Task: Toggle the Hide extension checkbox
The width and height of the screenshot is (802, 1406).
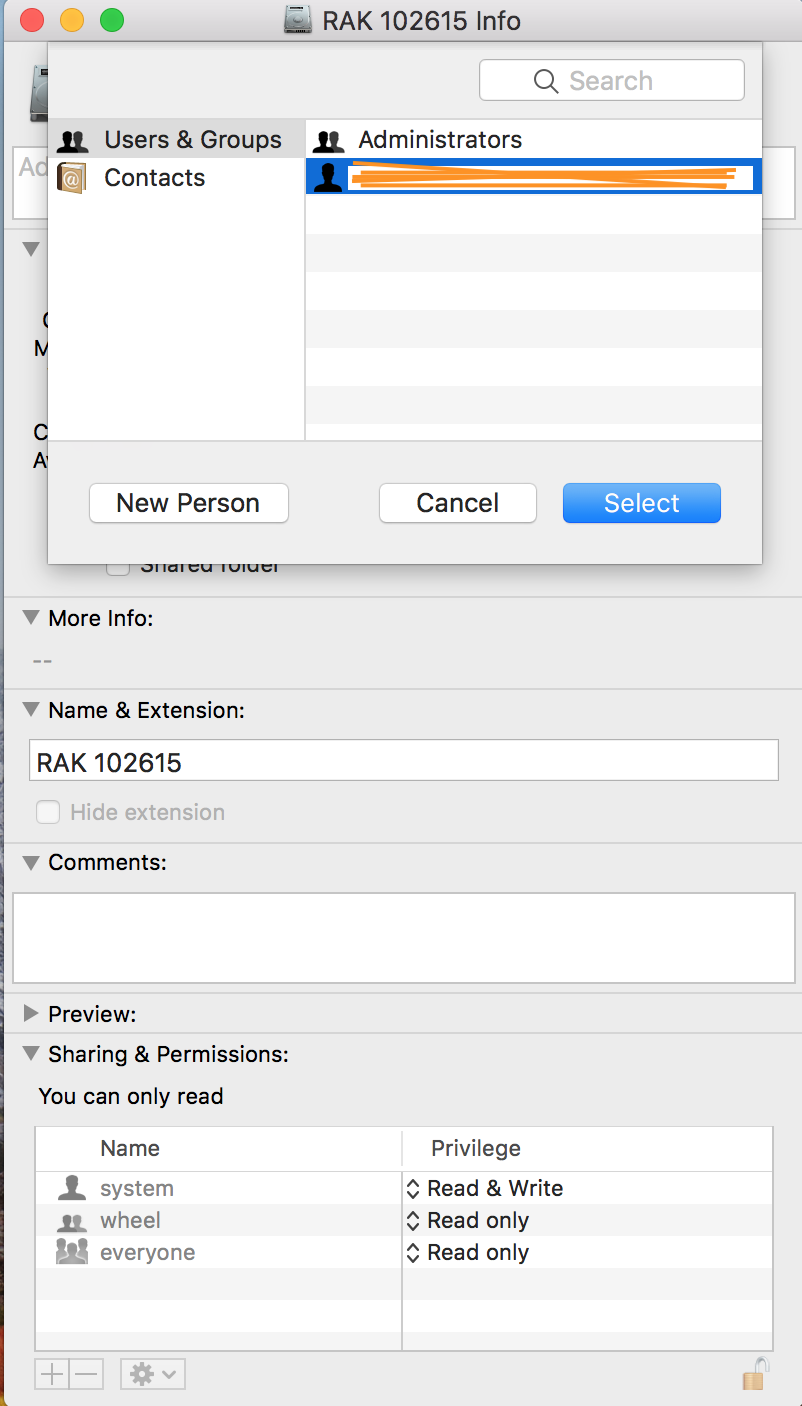Action: (48, 812)
